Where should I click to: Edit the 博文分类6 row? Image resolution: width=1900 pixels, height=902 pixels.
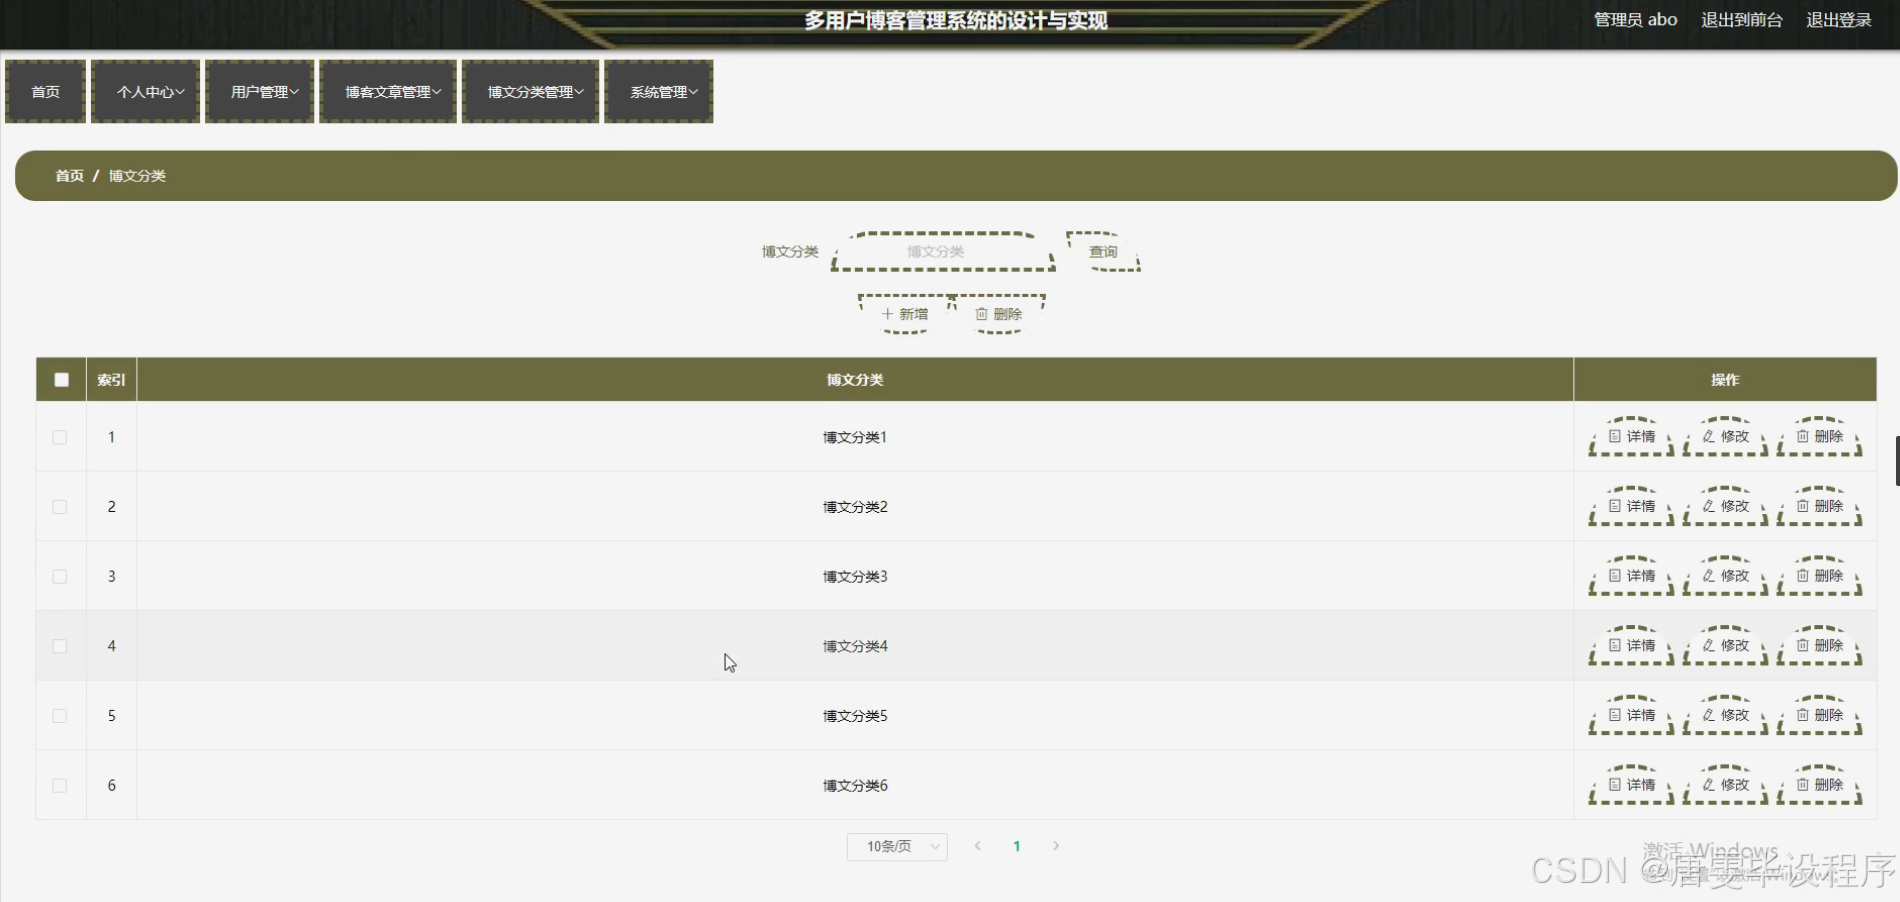click(x=1725, y=785)
